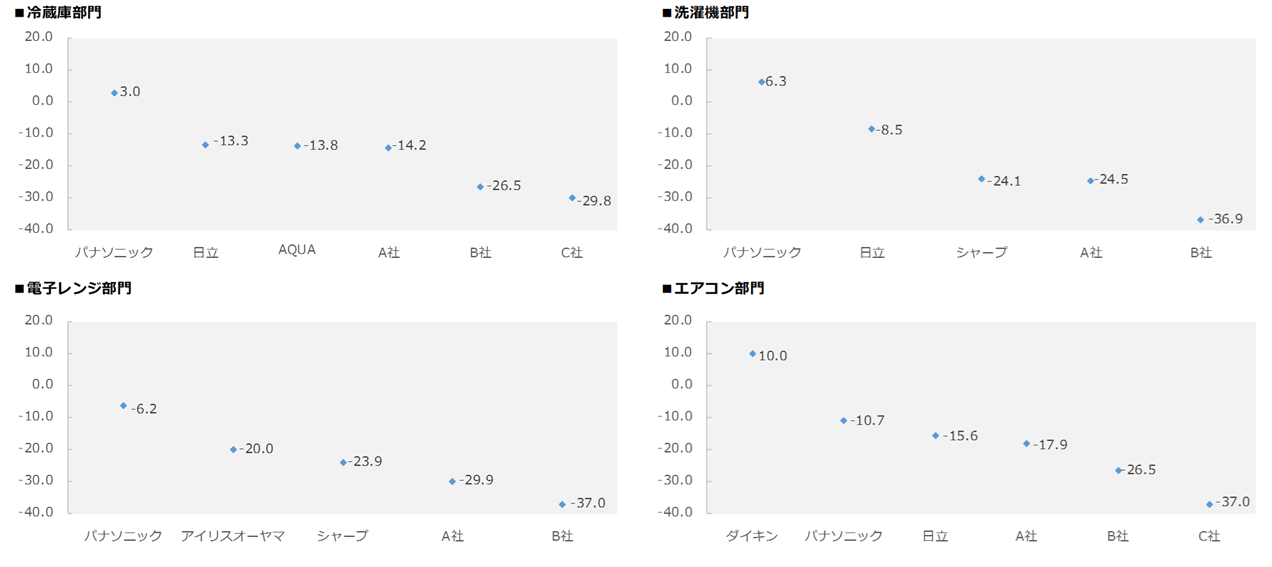1272x567 pixels.
Task: Click the 3.0 data marker in 冷蔵庫部門 chart
Action: coord(114,92)
